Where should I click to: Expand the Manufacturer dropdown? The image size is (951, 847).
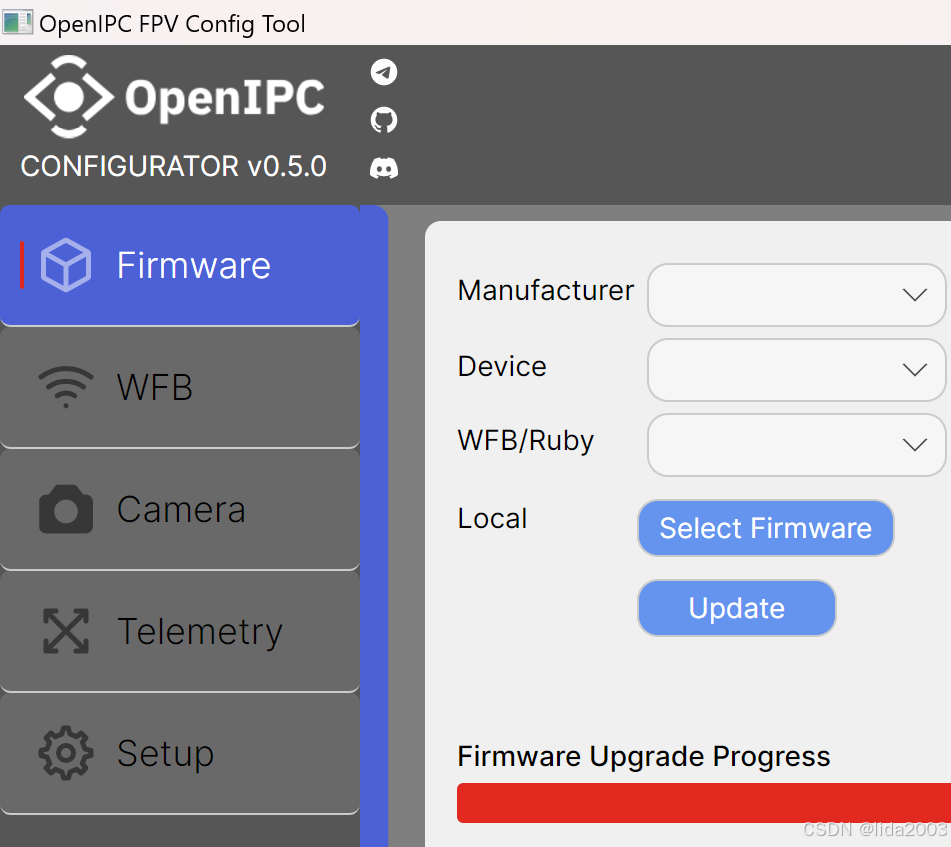pyautogui.click(x=796, y=295)
